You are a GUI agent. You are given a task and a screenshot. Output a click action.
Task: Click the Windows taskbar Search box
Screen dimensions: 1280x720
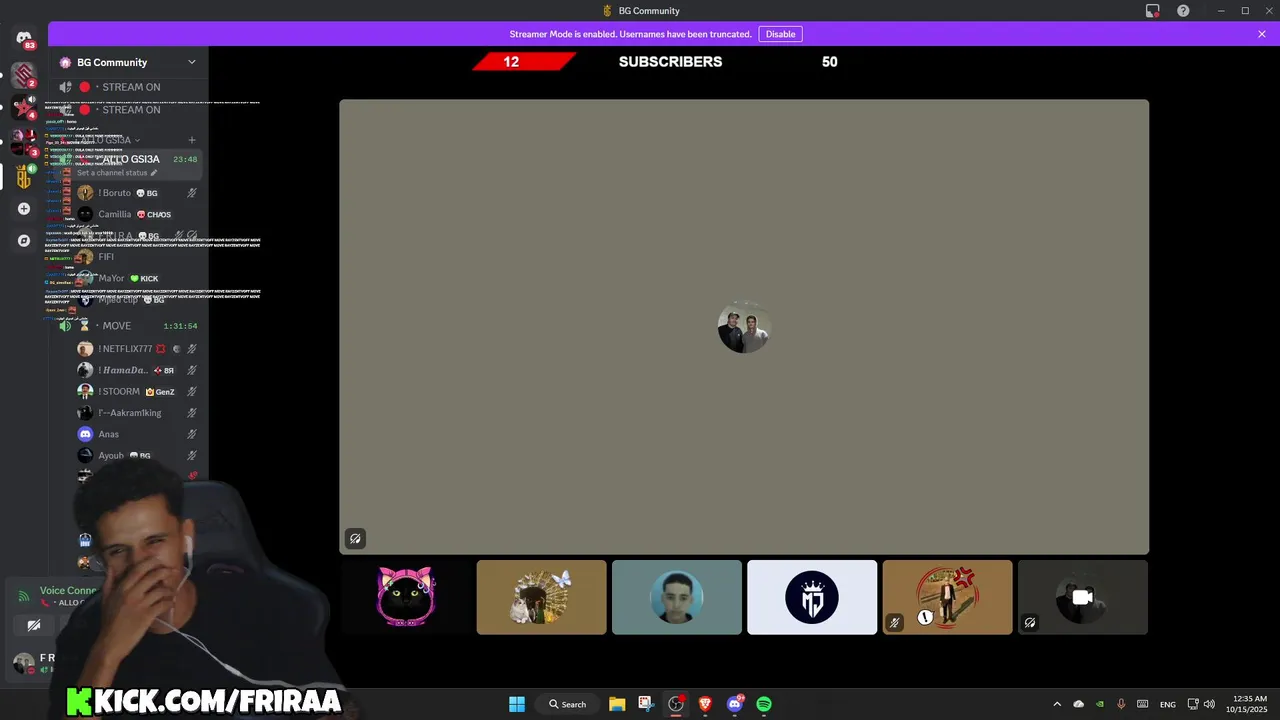(567, 704)
